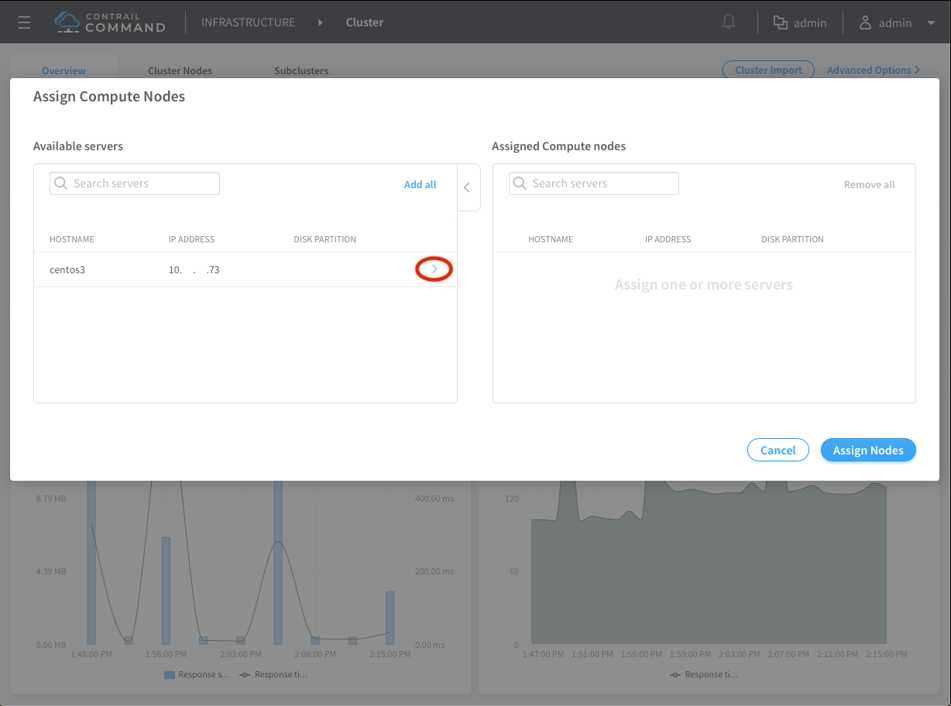This screenshot has height=706, width=951.
Task: Click the Assign Nodes button
Action: click(x=868, y=450)
